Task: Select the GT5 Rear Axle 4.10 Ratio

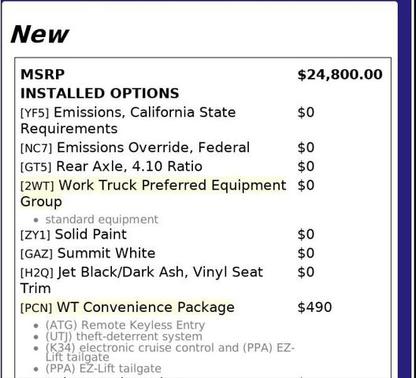Action: tap(111, 166)
